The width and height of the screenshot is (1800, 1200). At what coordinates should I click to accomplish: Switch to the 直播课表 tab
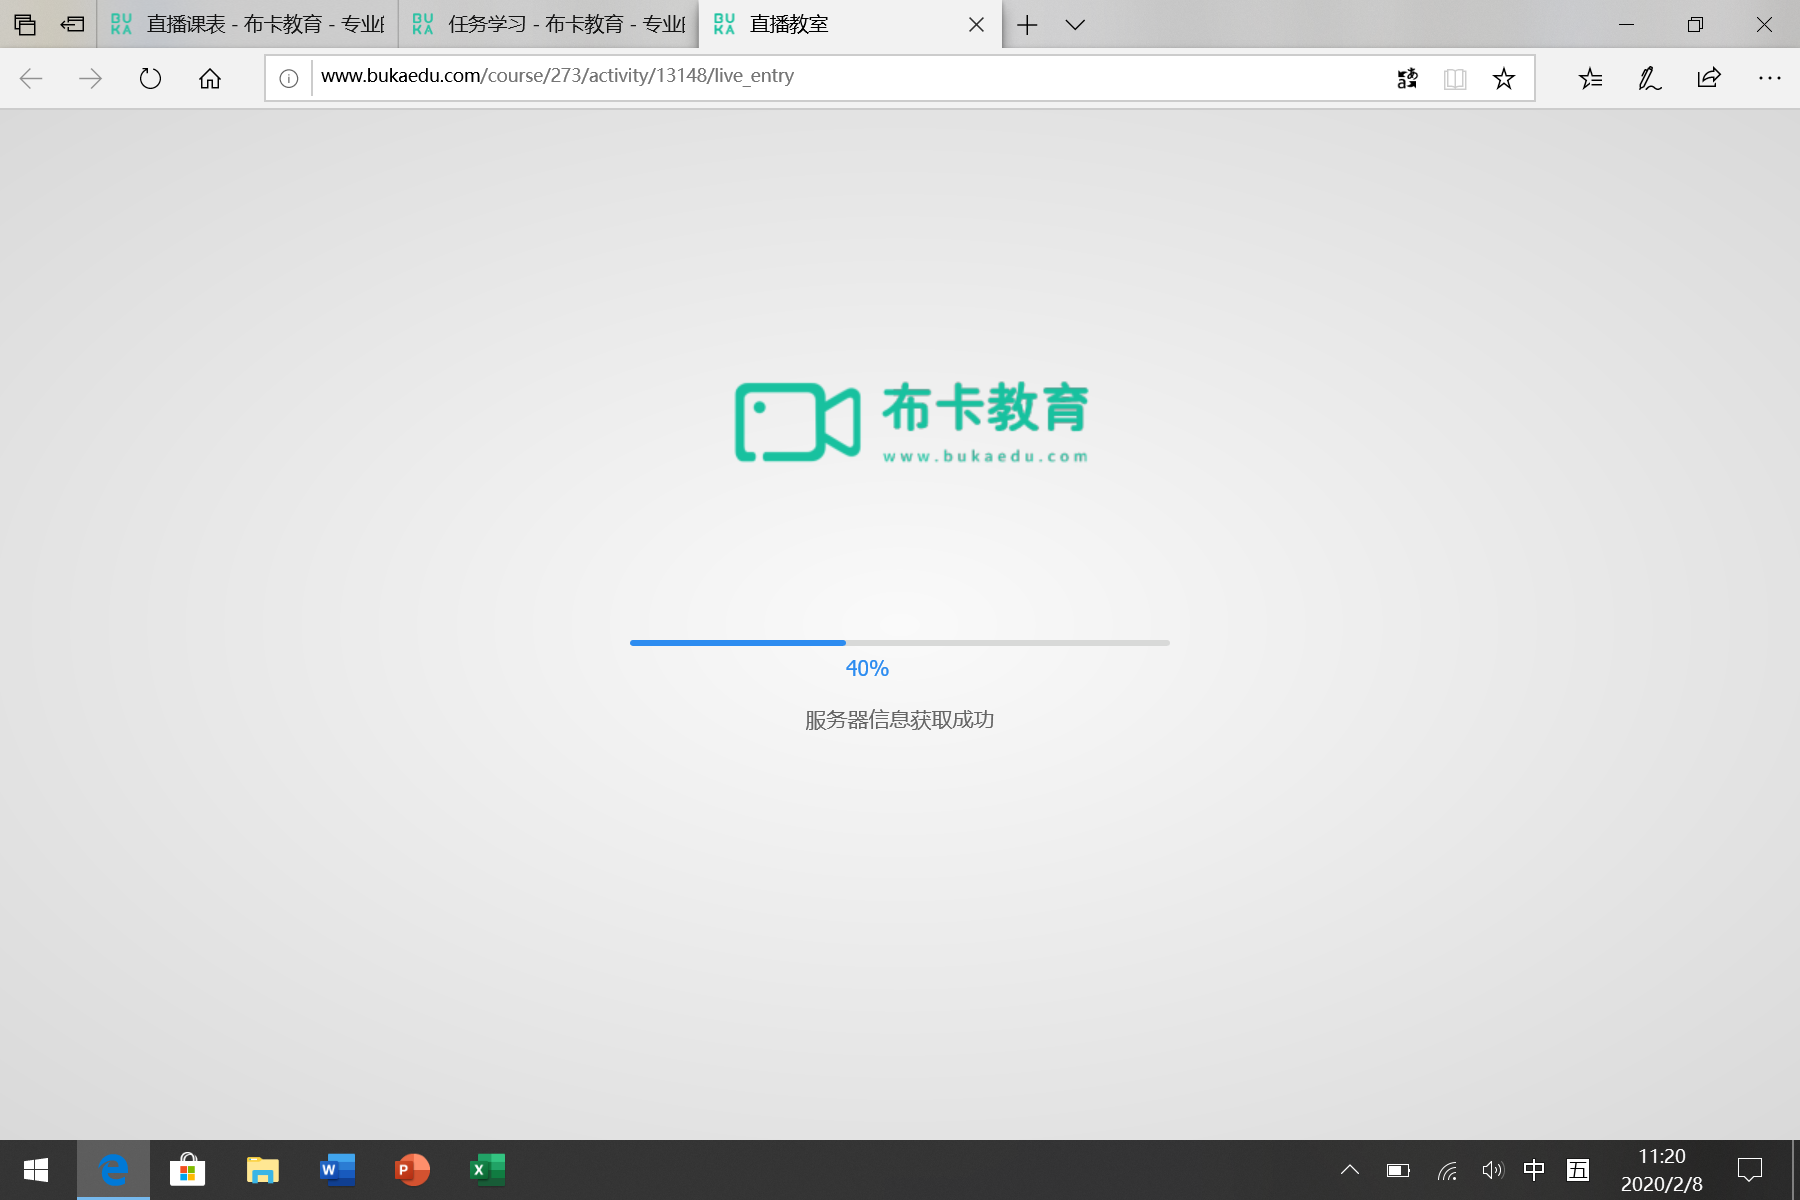click(x=248, y=24)
